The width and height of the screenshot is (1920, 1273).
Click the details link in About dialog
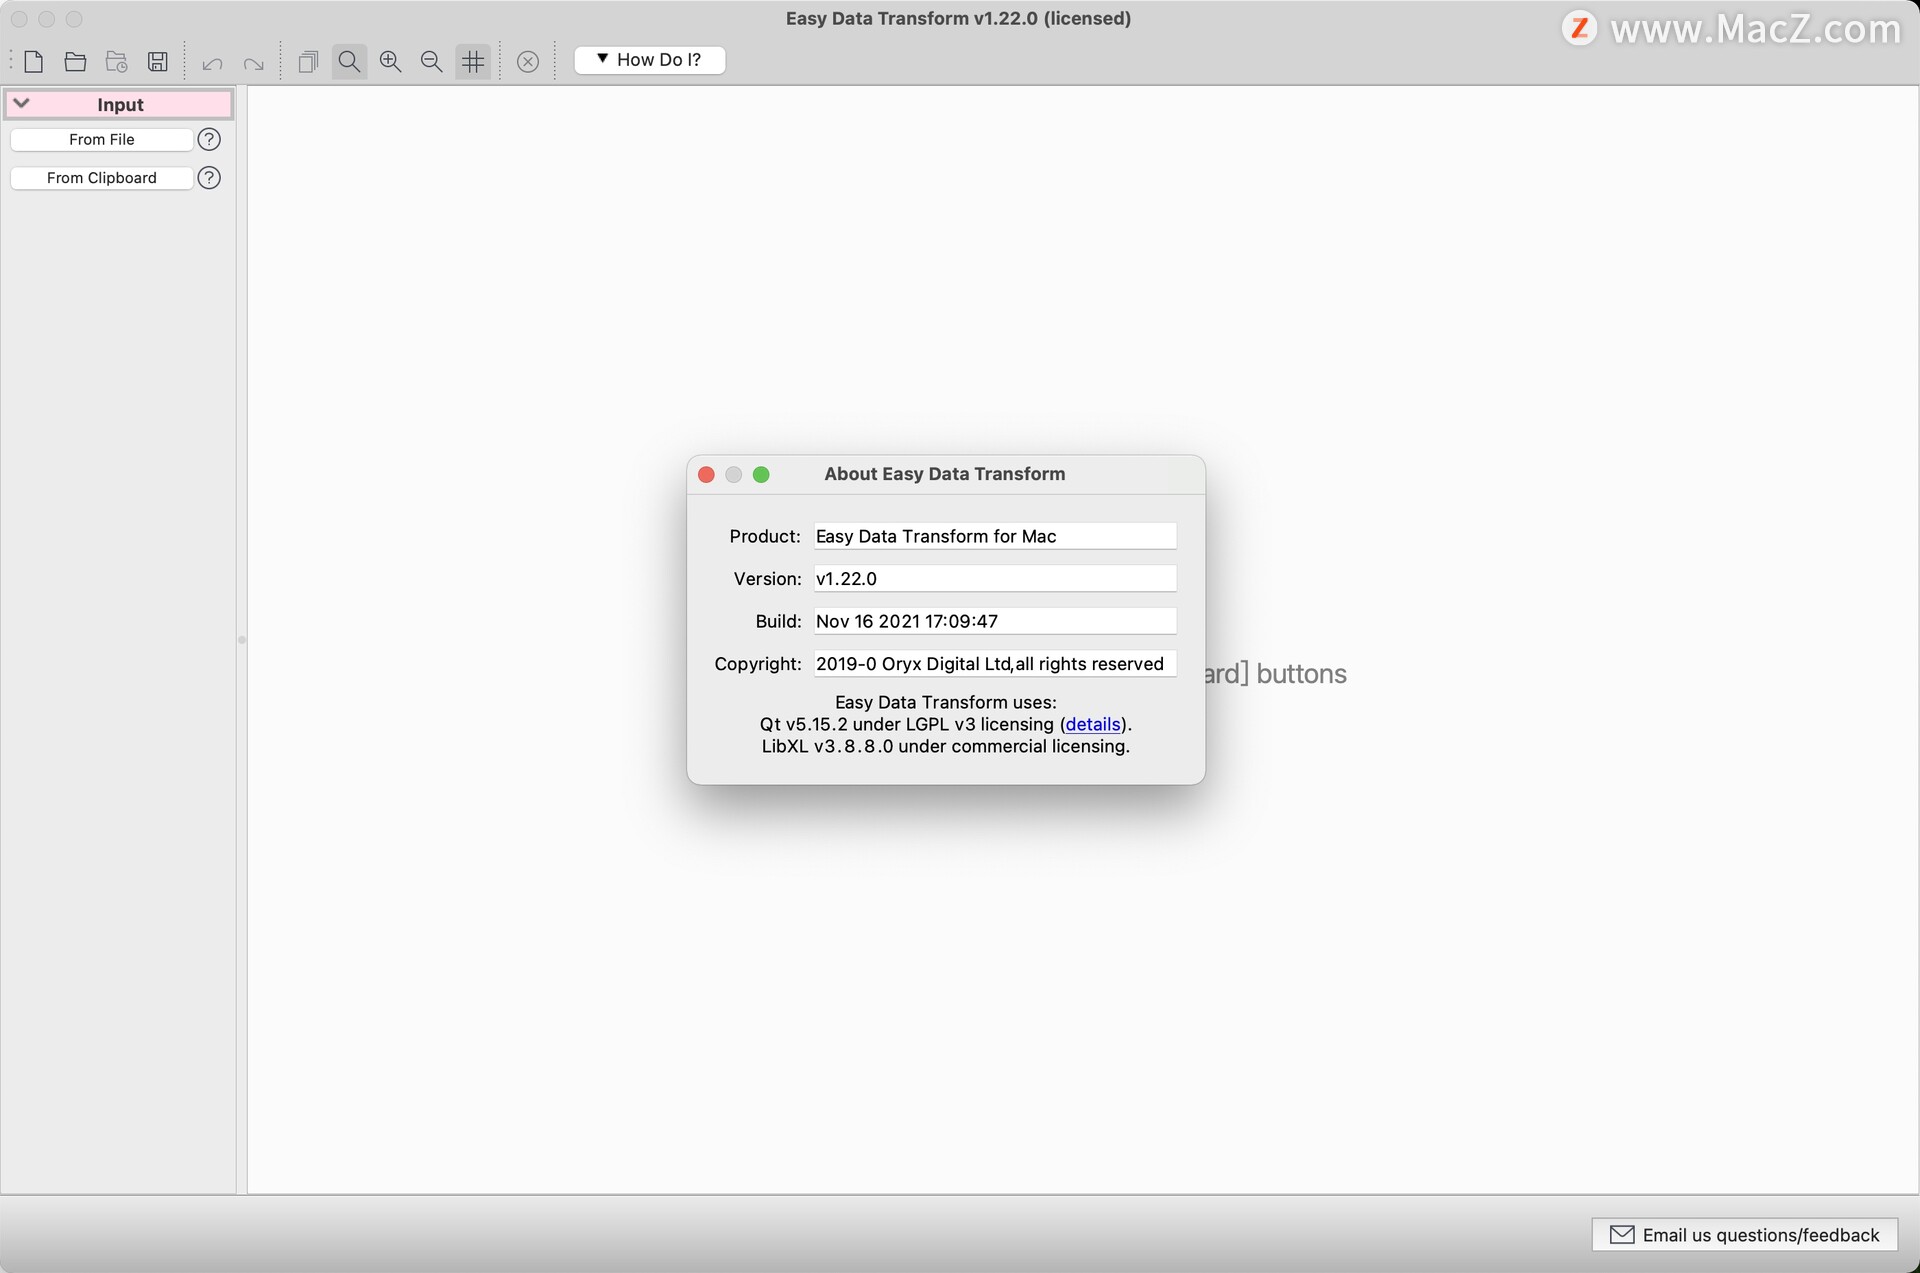click(1092, 724)
